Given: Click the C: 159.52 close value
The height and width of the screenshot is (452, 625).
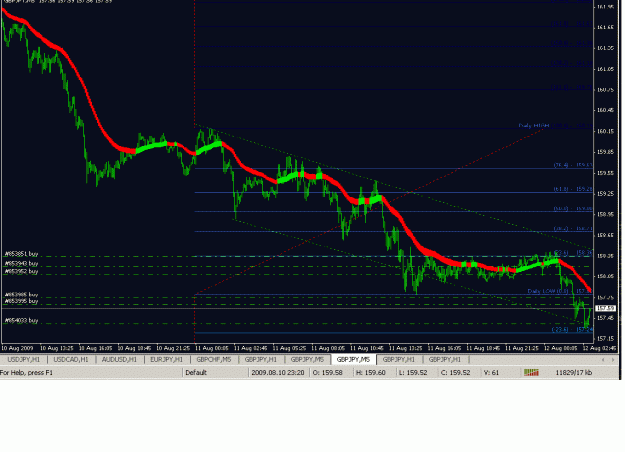Looking at the screenshot, I should point(455,373).
